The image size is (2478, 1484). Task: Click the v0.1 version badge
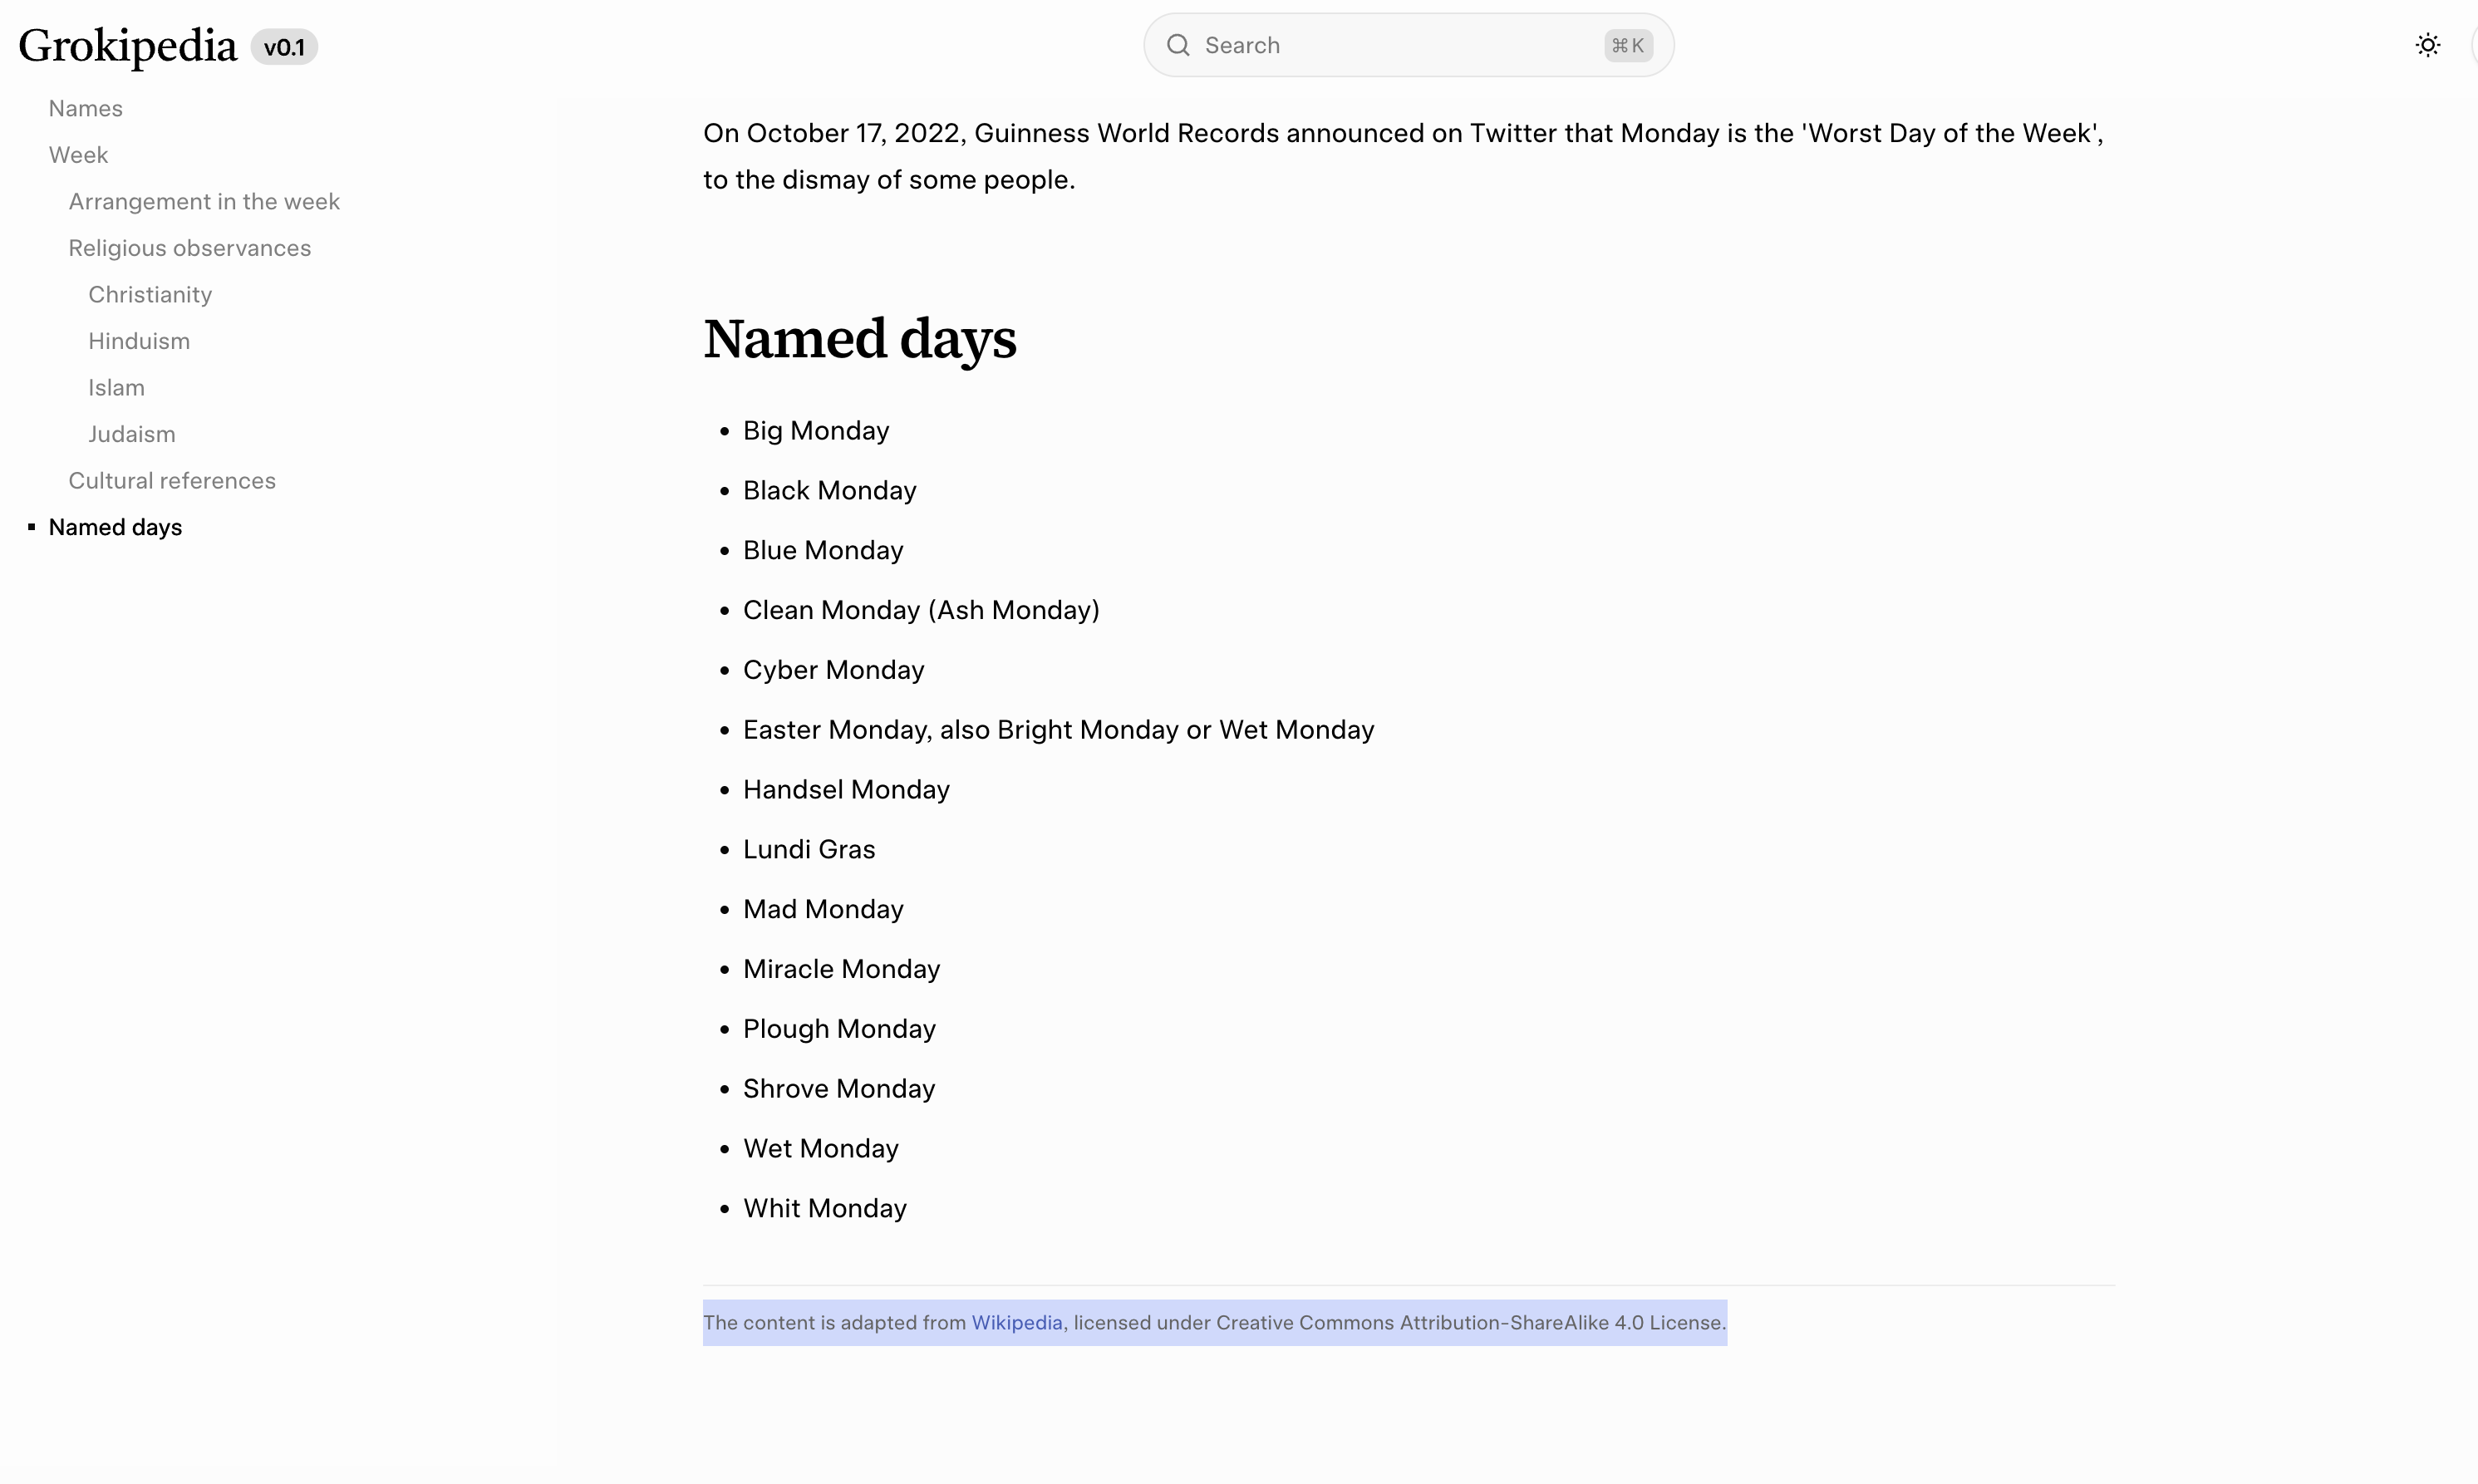(284, 47)
